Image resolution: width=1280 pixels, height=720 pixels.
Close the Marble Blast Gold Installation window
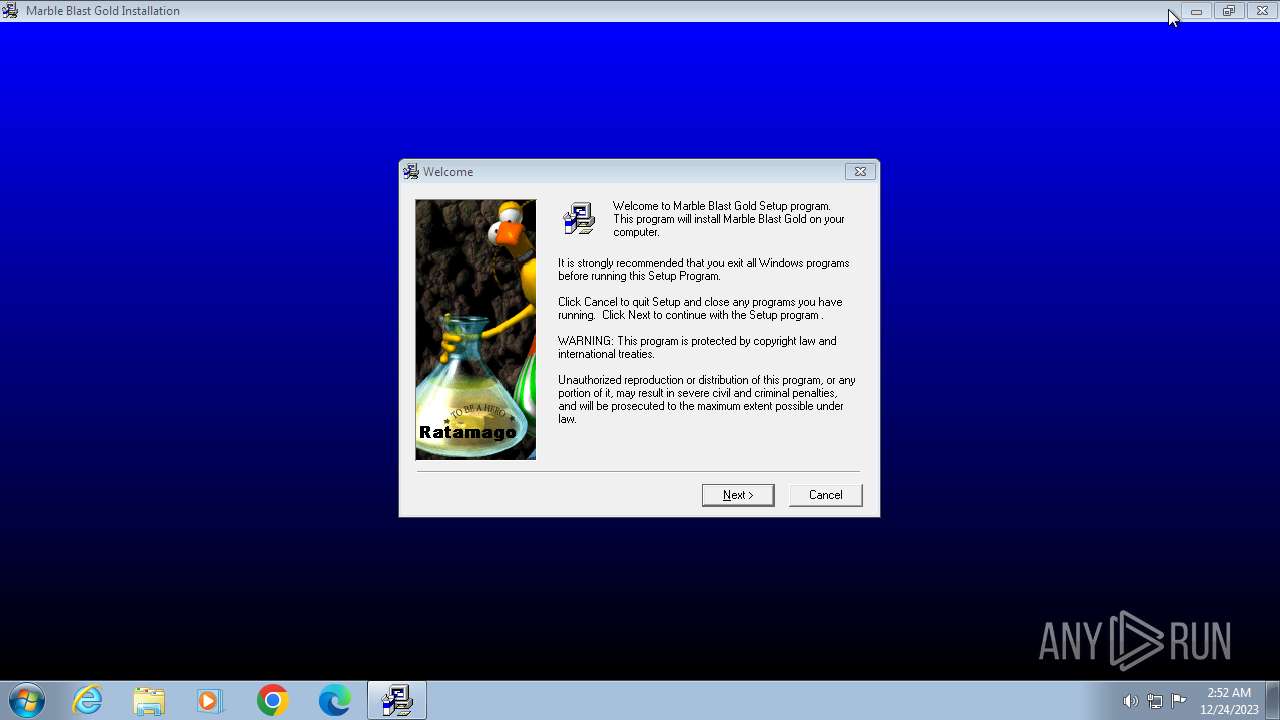[x=1262, y=11]
